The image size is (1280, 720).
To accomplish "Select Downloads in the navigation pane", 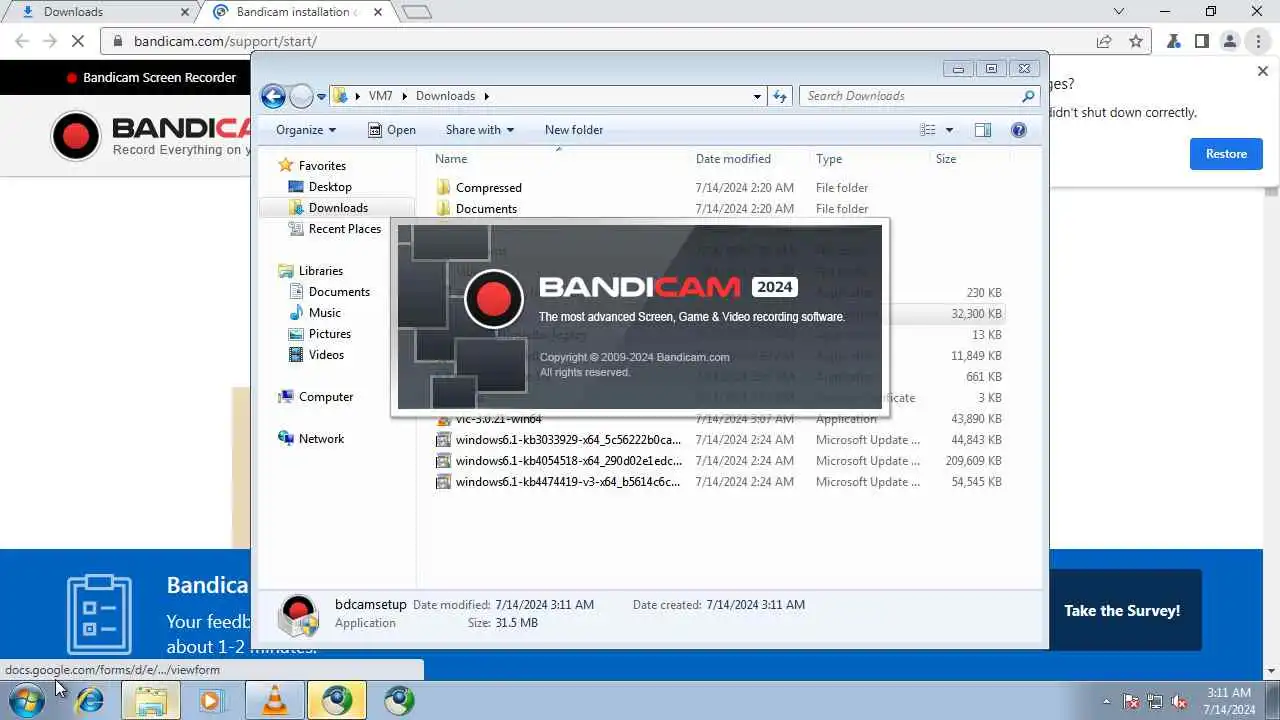I will click(x=338, y=208).
